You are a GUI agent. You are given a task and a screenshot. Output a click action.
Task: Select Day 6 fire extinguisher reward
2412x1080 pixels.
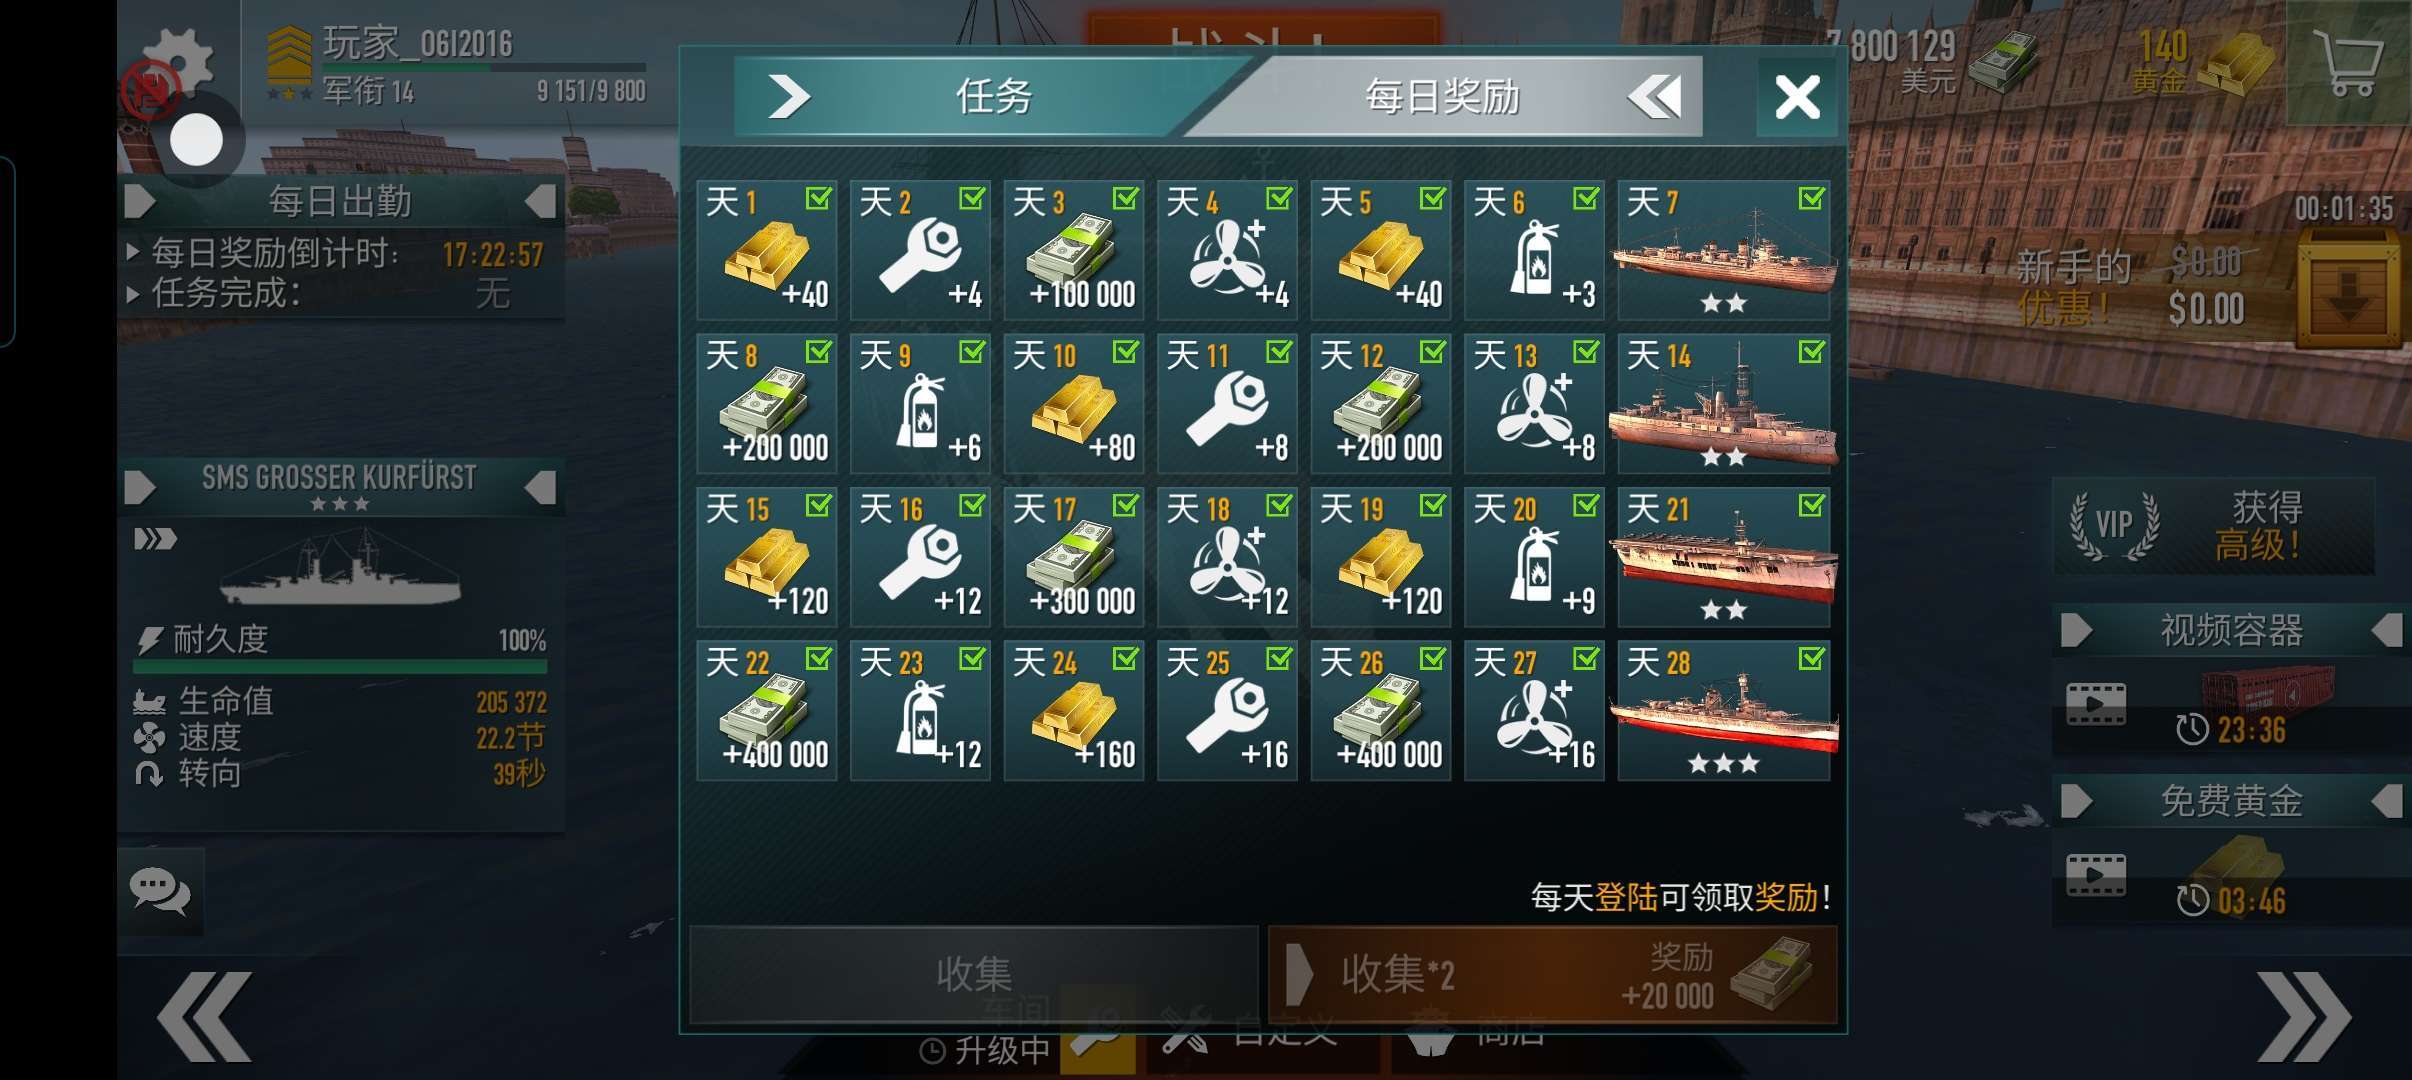1534,250
